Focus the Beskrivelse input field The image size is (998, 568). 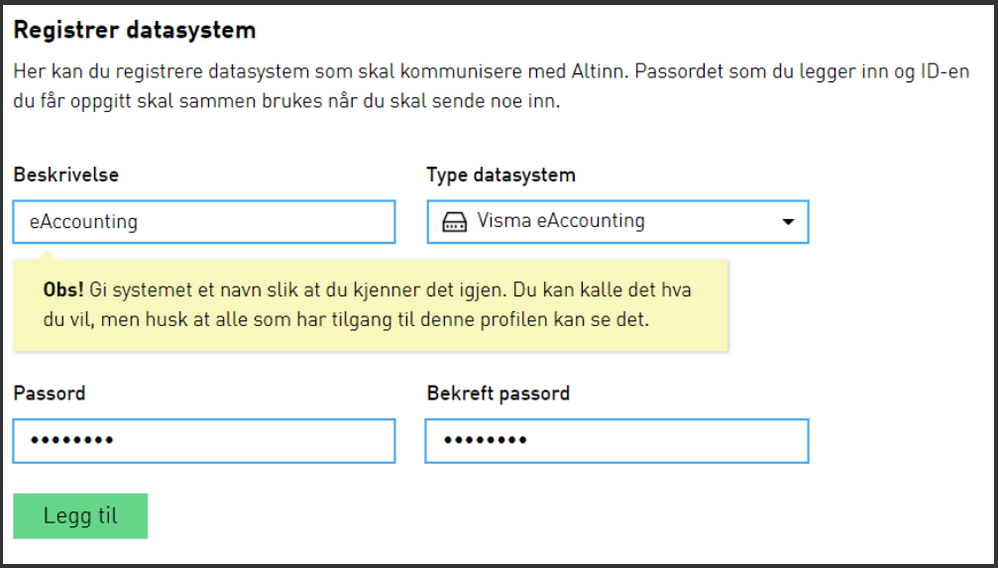pyautogui.click(x=204, y=222)
